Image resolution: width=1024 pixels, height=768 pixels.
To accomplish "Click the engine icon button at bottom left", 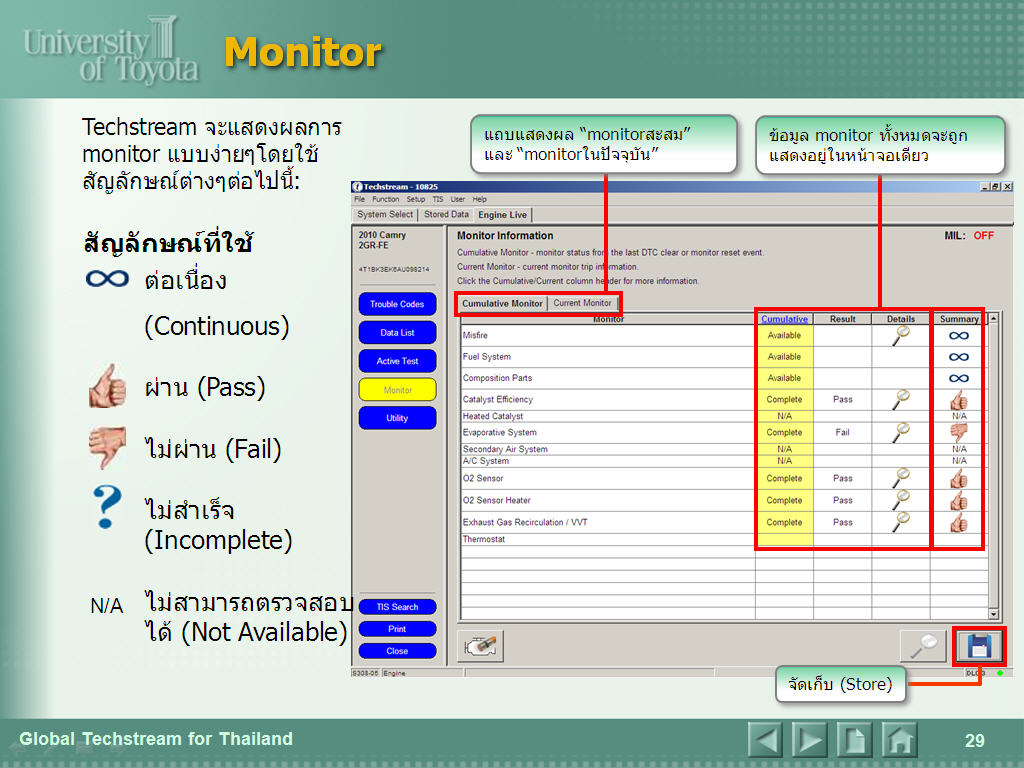I will click(x=480, y=647).
